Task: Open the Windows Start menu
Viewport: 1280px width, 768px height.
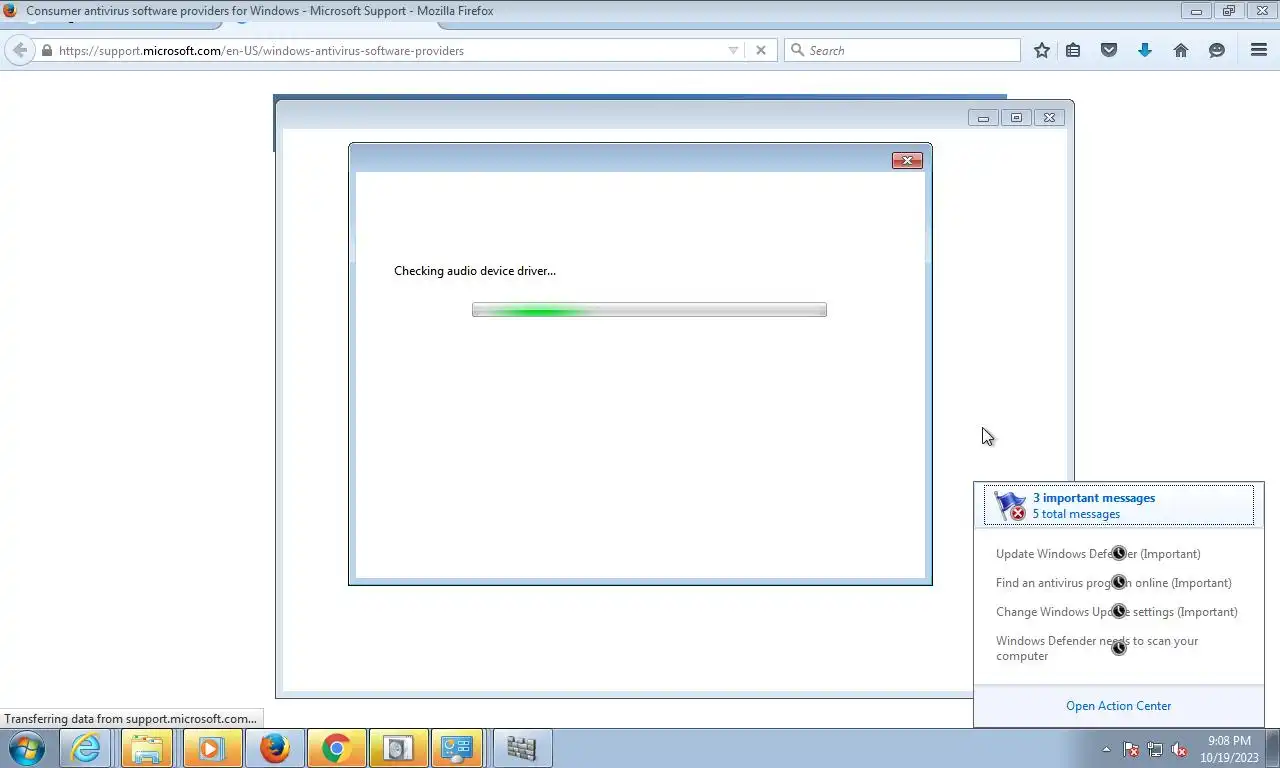Action: 26,748
